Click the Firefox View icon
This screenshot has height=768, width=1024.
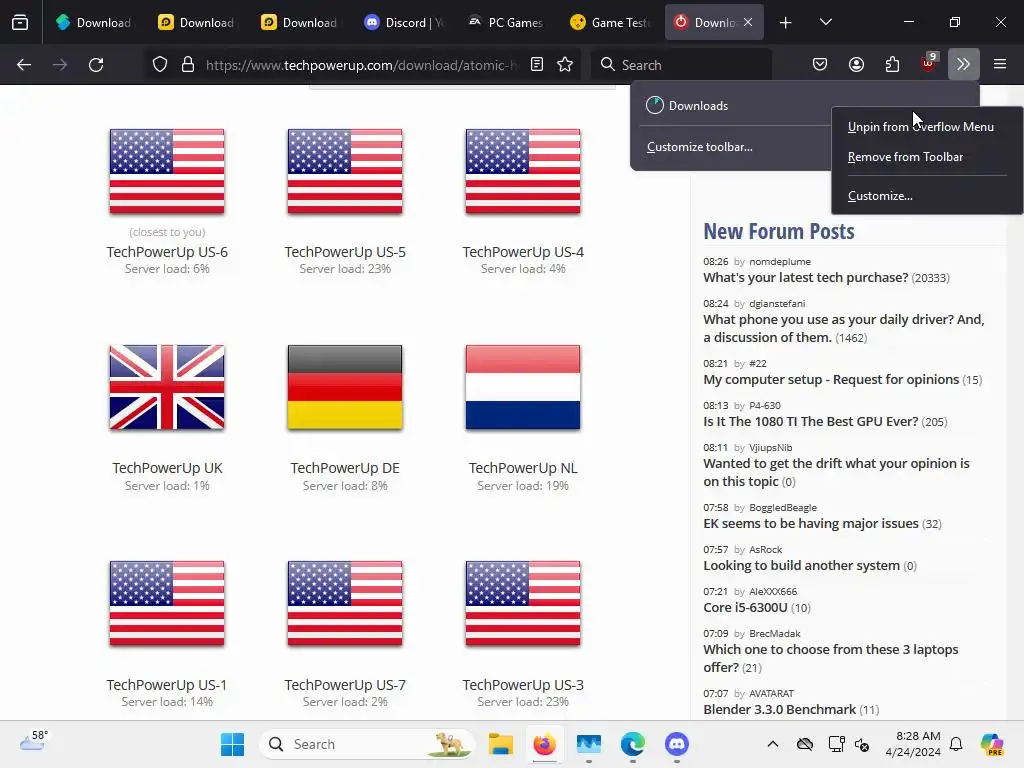(x=20, y=22)
